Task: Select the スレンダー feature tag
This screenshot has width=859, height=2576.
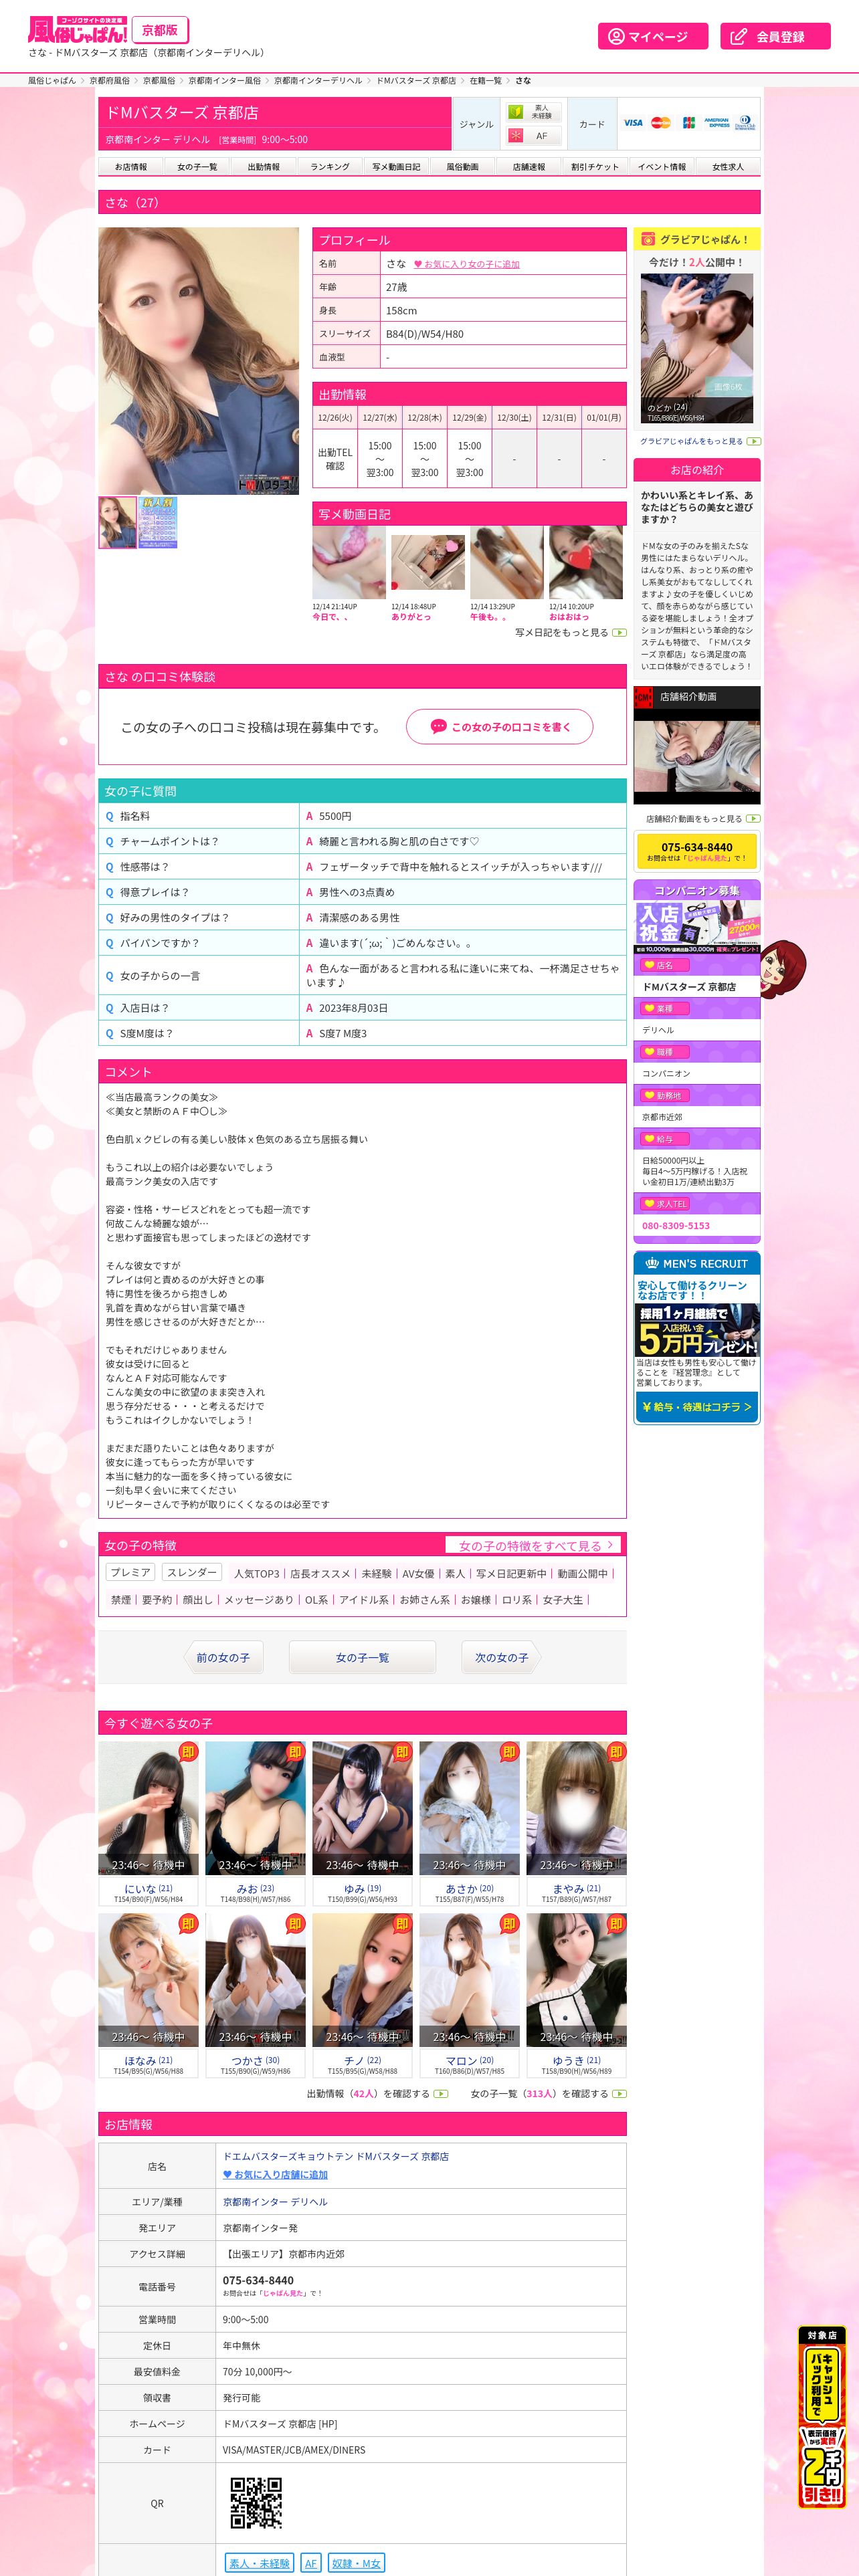Action: (x=192, y=1573)
